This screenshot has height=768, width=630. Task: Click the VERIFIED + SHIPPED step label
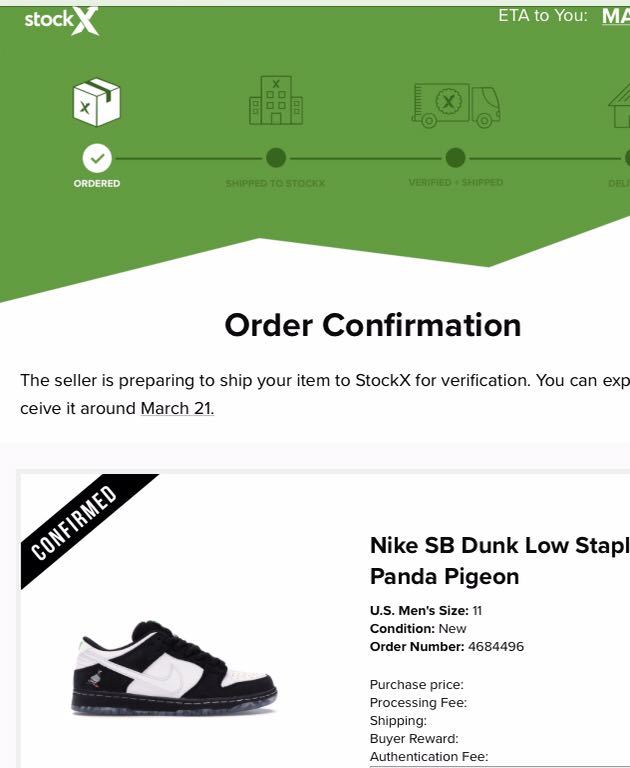tap(456, 182)
